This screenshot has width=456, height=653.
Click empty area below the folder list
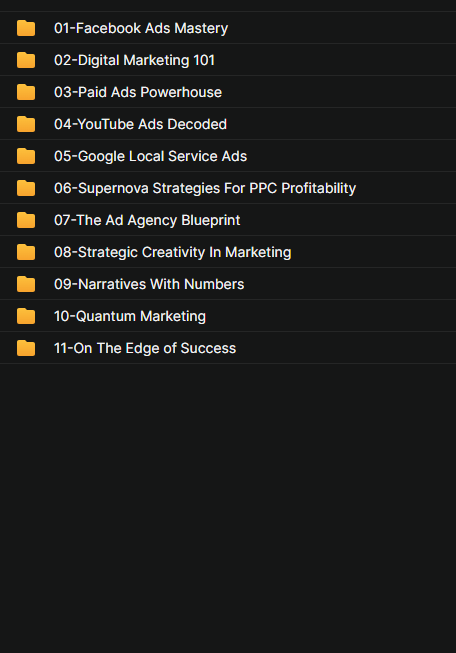pyautogui.click(x=228, y=508)
